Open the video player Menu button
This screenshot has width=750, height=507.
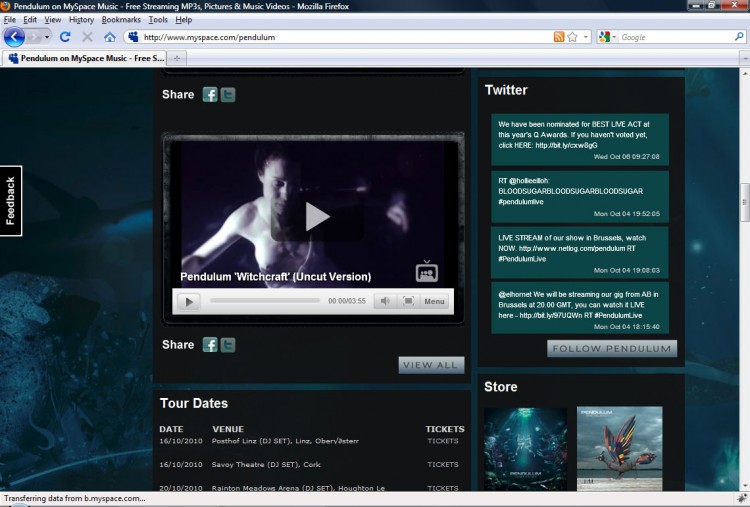[x=434, y=301]
